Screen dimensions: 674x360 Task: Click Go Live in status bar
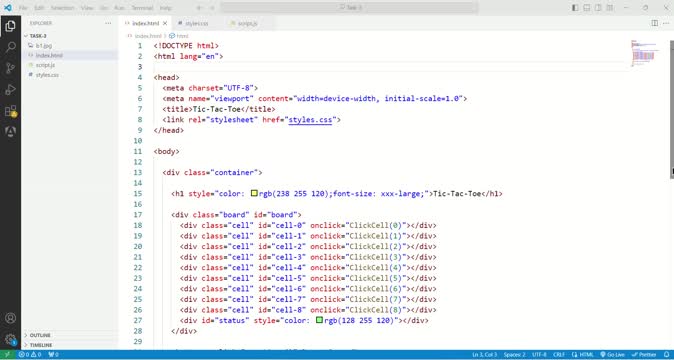point(612,355)
